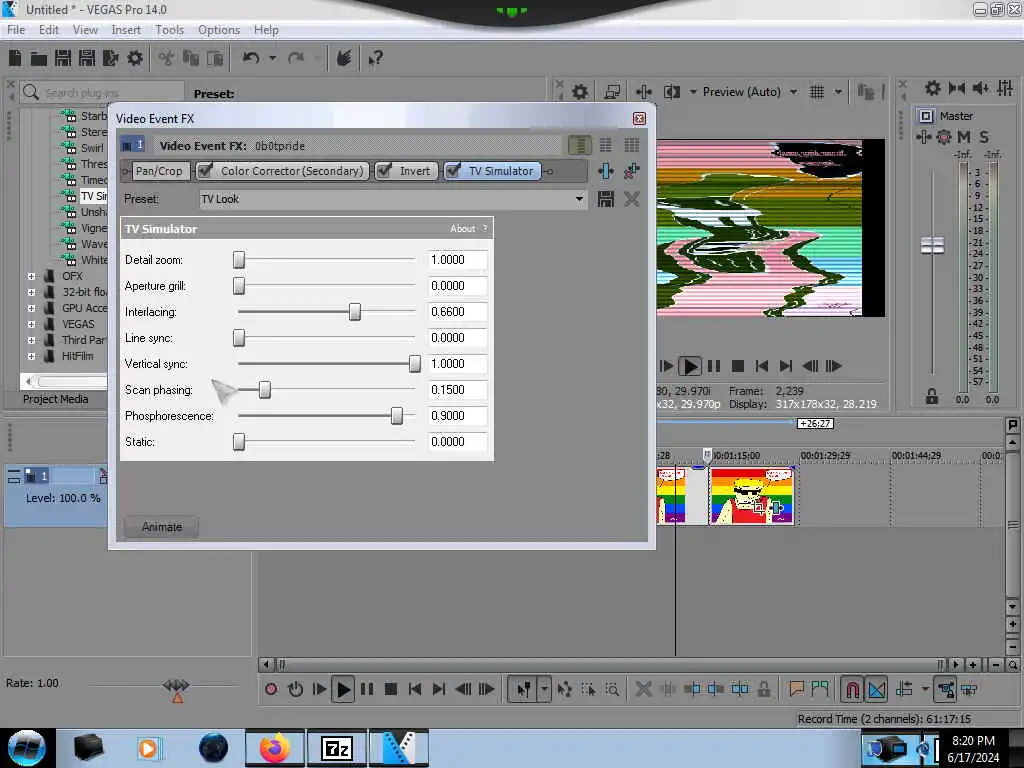Click the Remove Selected Plug-In icon

click(x=632, y=171)
